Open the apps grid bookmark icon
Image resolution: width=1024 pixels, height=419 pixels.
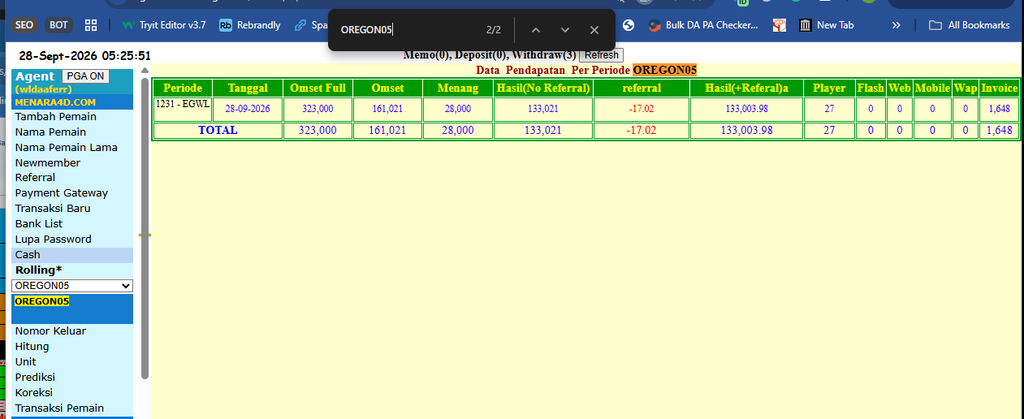(x=91, y=25)
